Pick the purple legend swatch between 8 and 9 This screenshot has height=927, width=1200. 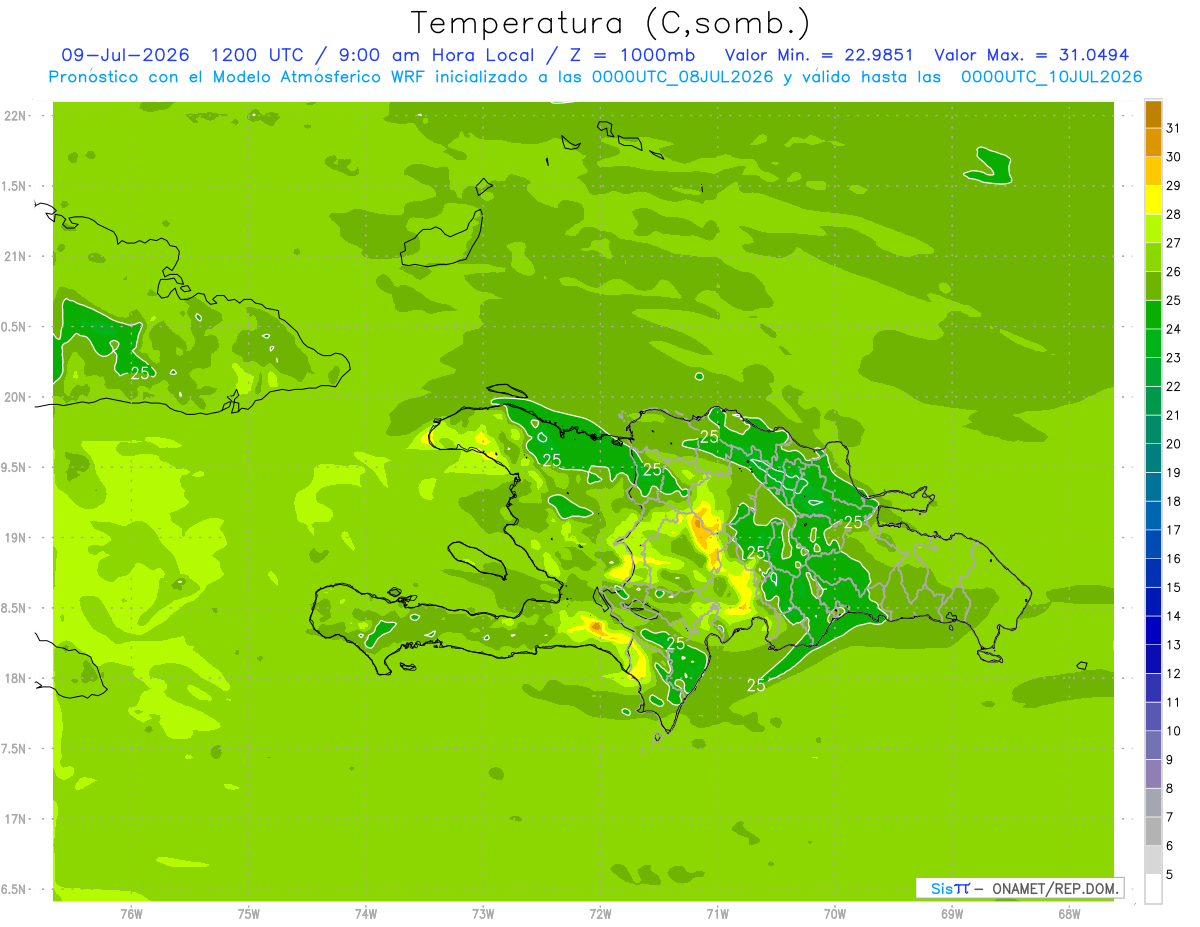coord(1153,773)
